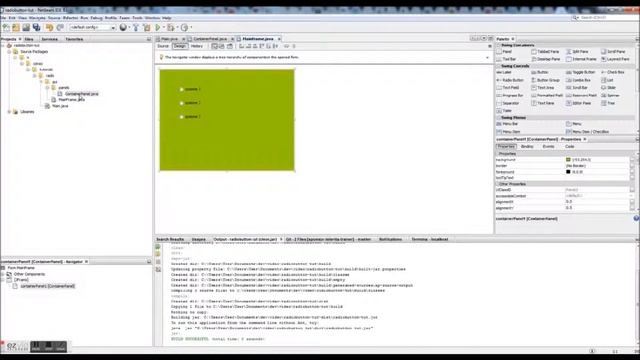Collapse the Swing Containers palette section

click(499, 45)
